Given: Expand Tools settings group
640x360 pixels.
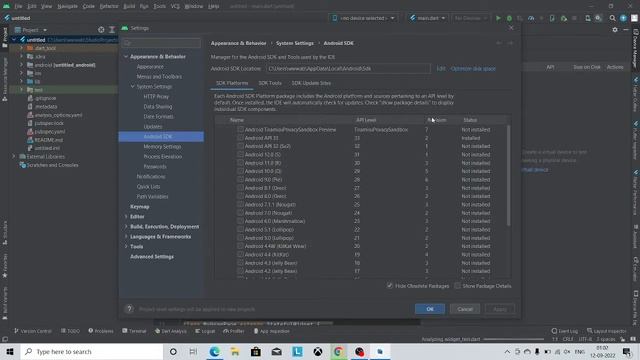Looking at the screenshot, I should [x=126, y=247].
